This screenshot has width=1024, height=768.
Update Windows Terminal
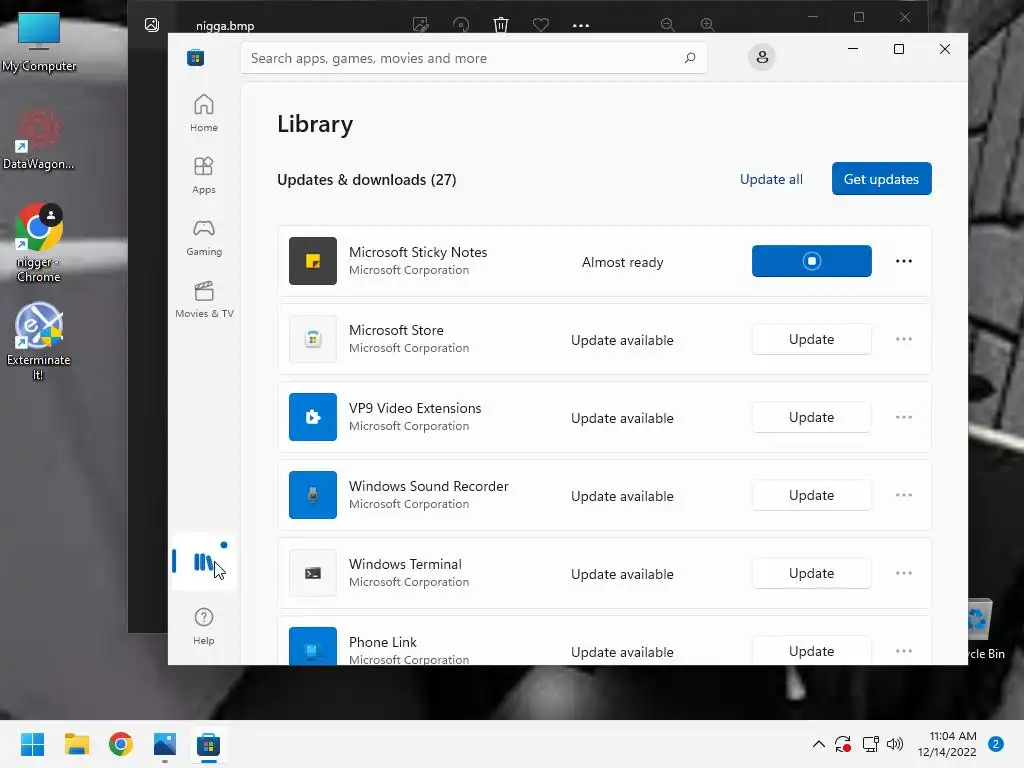point(812,573)
